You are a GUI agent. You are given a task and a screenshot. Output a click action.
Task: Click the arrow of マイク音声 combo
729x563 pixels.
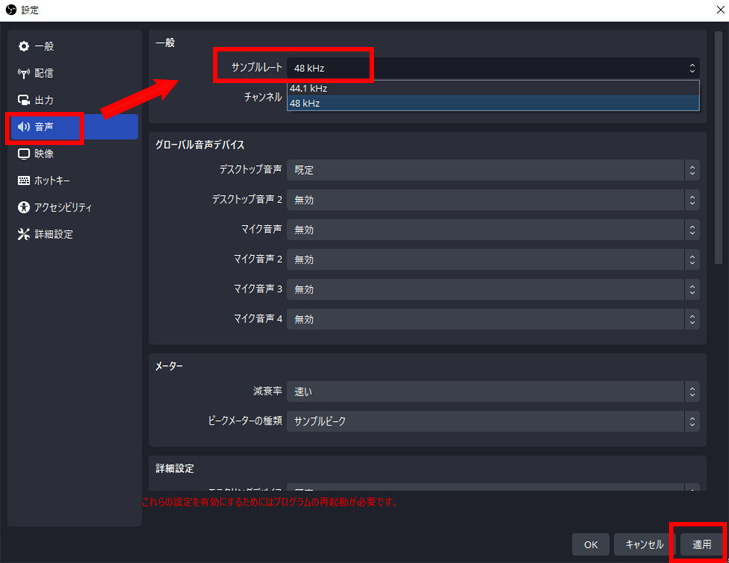click(x=692, y=230)
